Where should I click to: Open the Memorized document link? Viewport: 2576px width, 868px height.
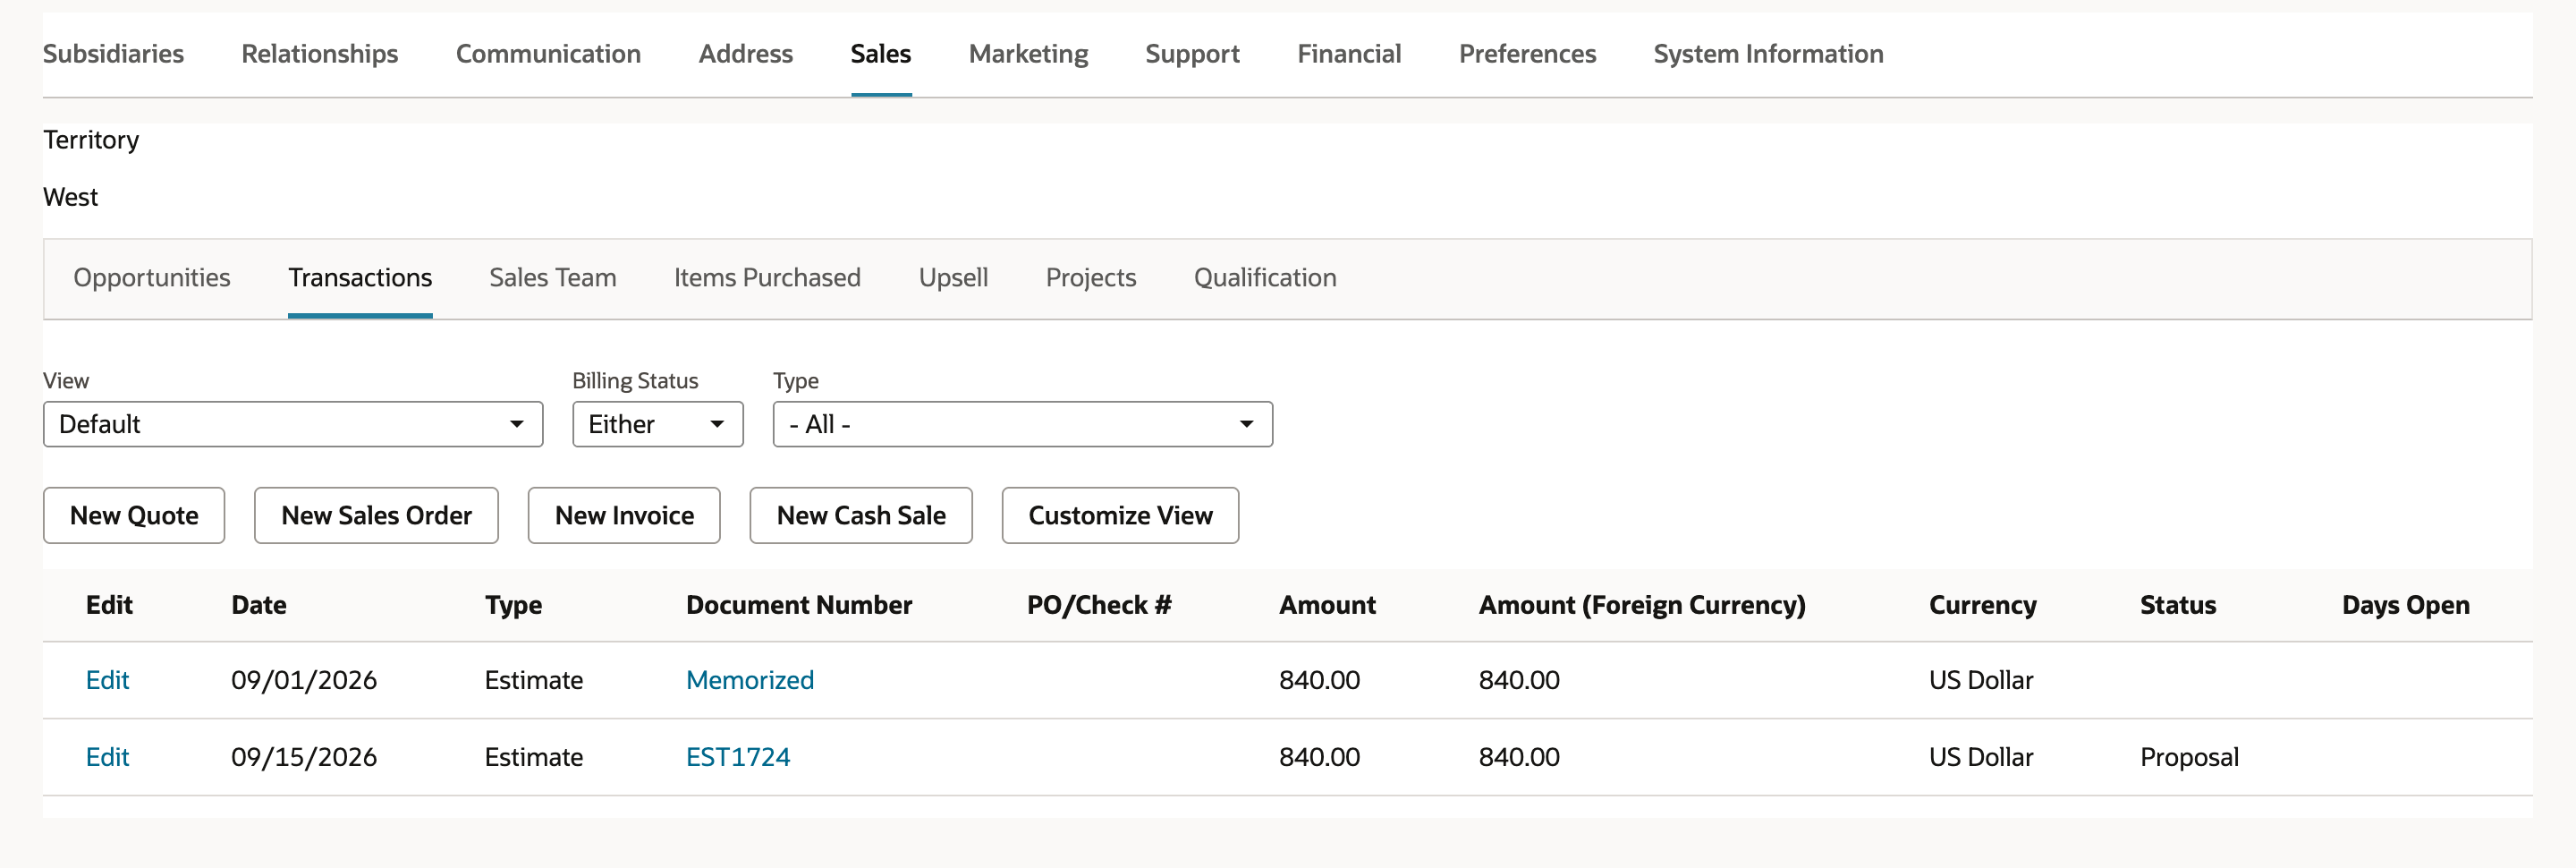tap(749, 681)
